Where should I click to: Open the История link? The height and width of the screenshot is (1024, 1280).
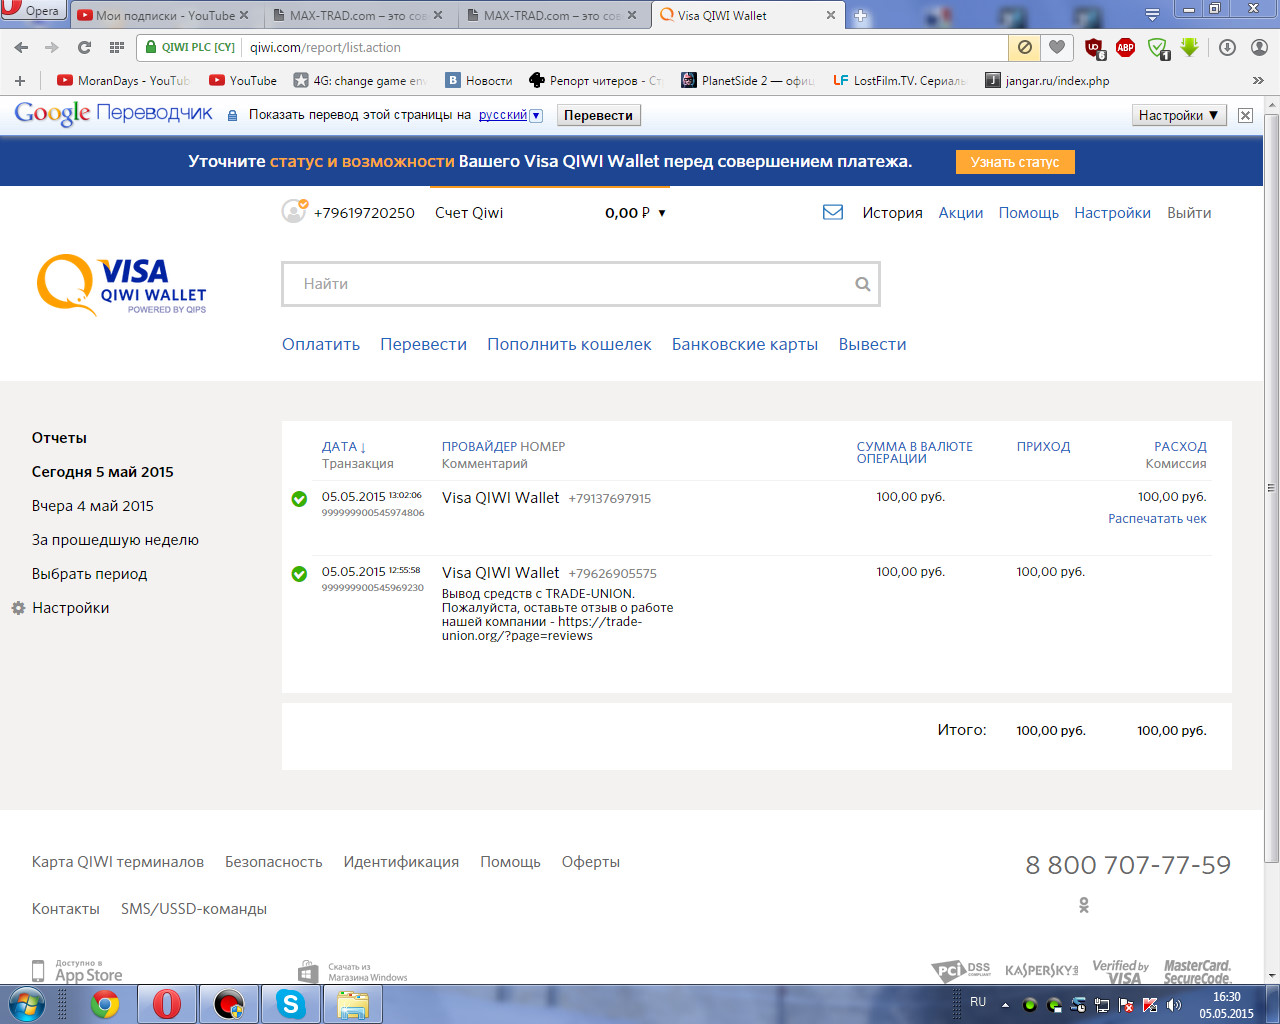point(893,213)
